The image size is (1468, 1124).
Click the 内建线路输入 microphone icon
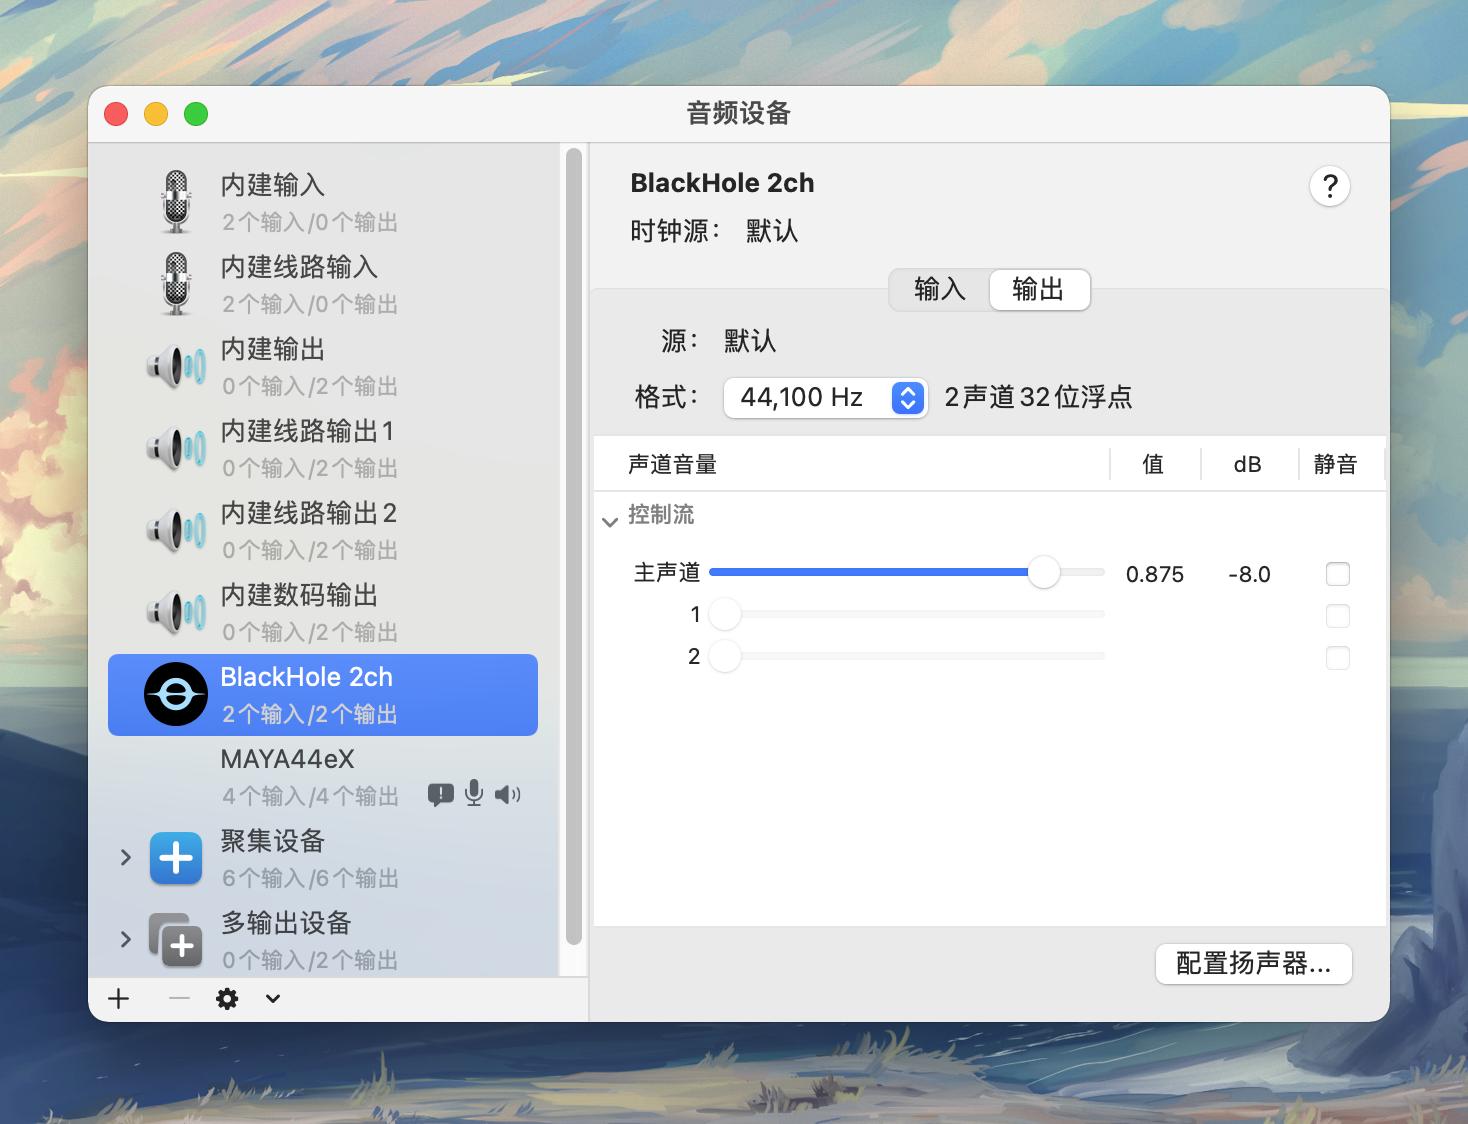coord(176,283)
